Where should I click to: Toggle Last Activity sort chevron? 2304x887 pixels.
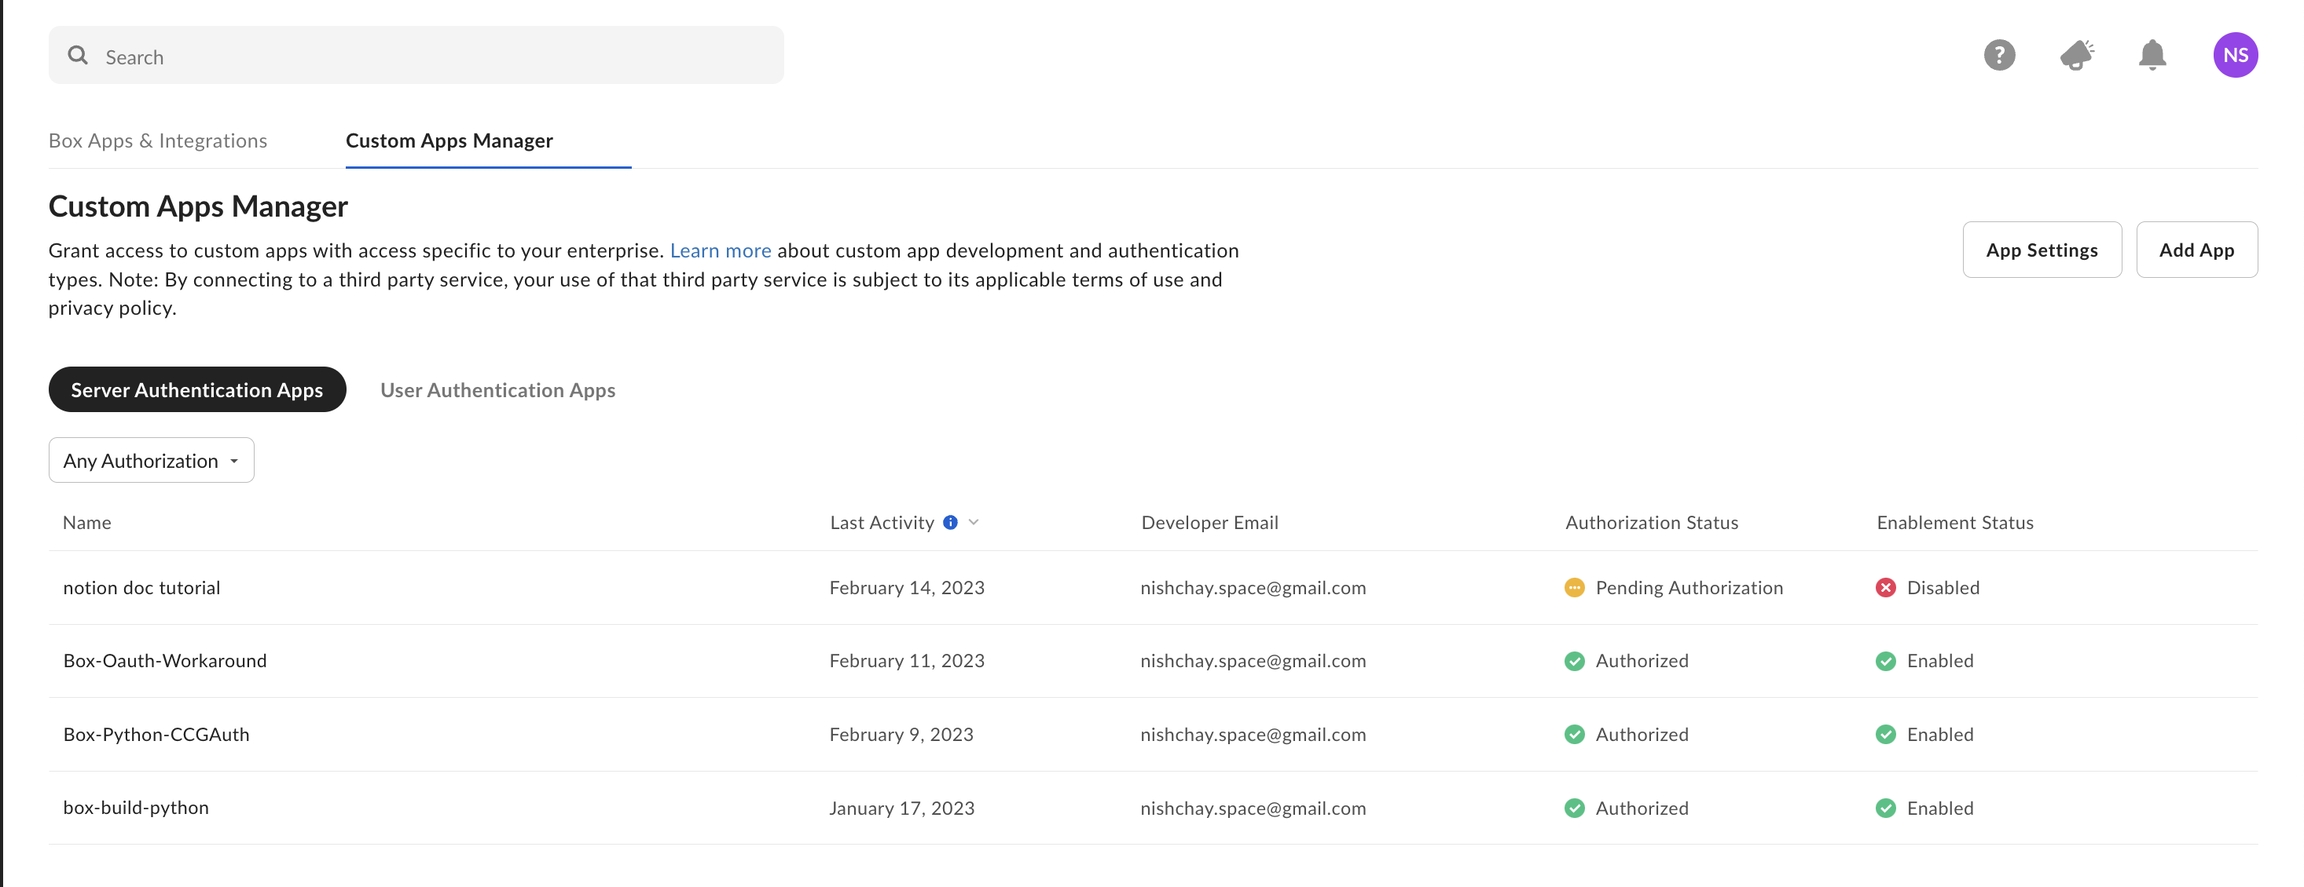[974, 522]
